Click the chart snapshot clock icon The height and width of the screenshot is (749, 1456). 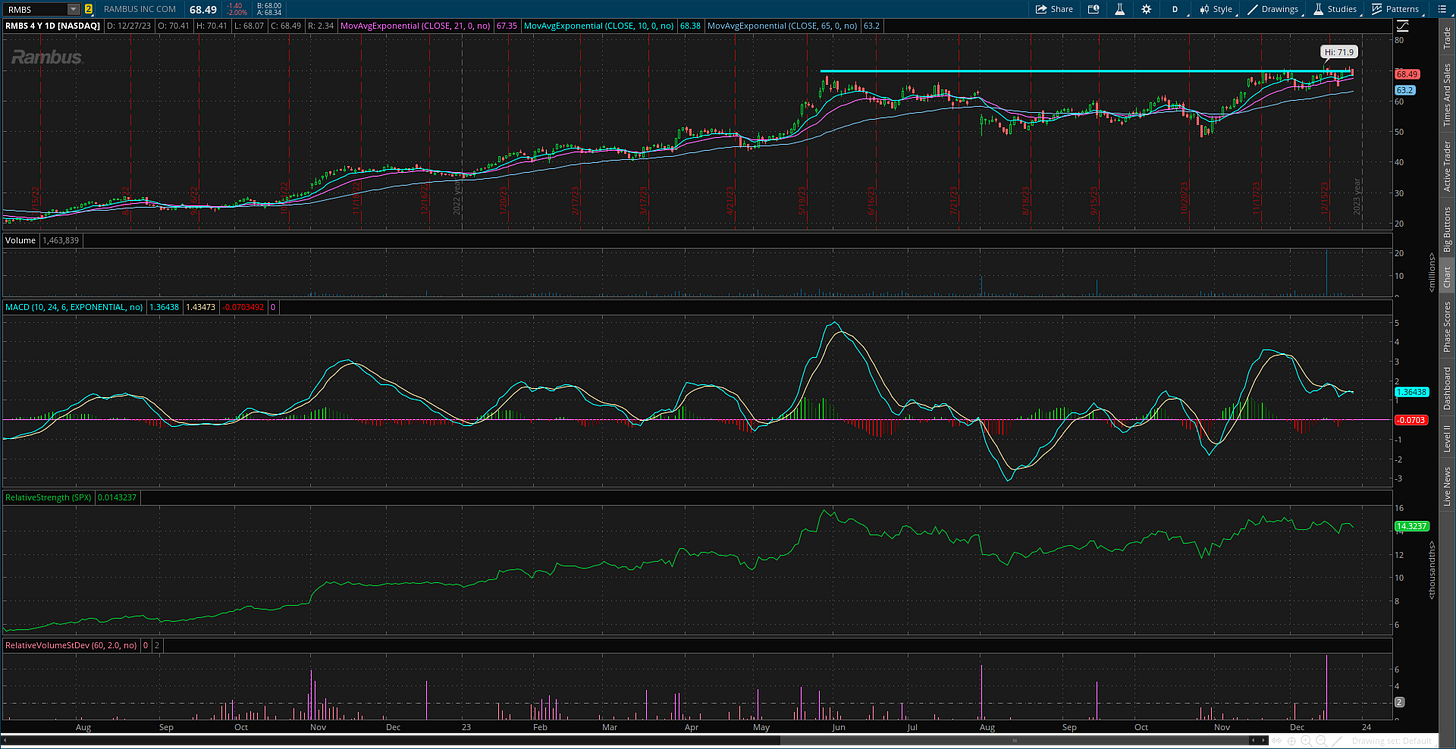click(1094, 8)
